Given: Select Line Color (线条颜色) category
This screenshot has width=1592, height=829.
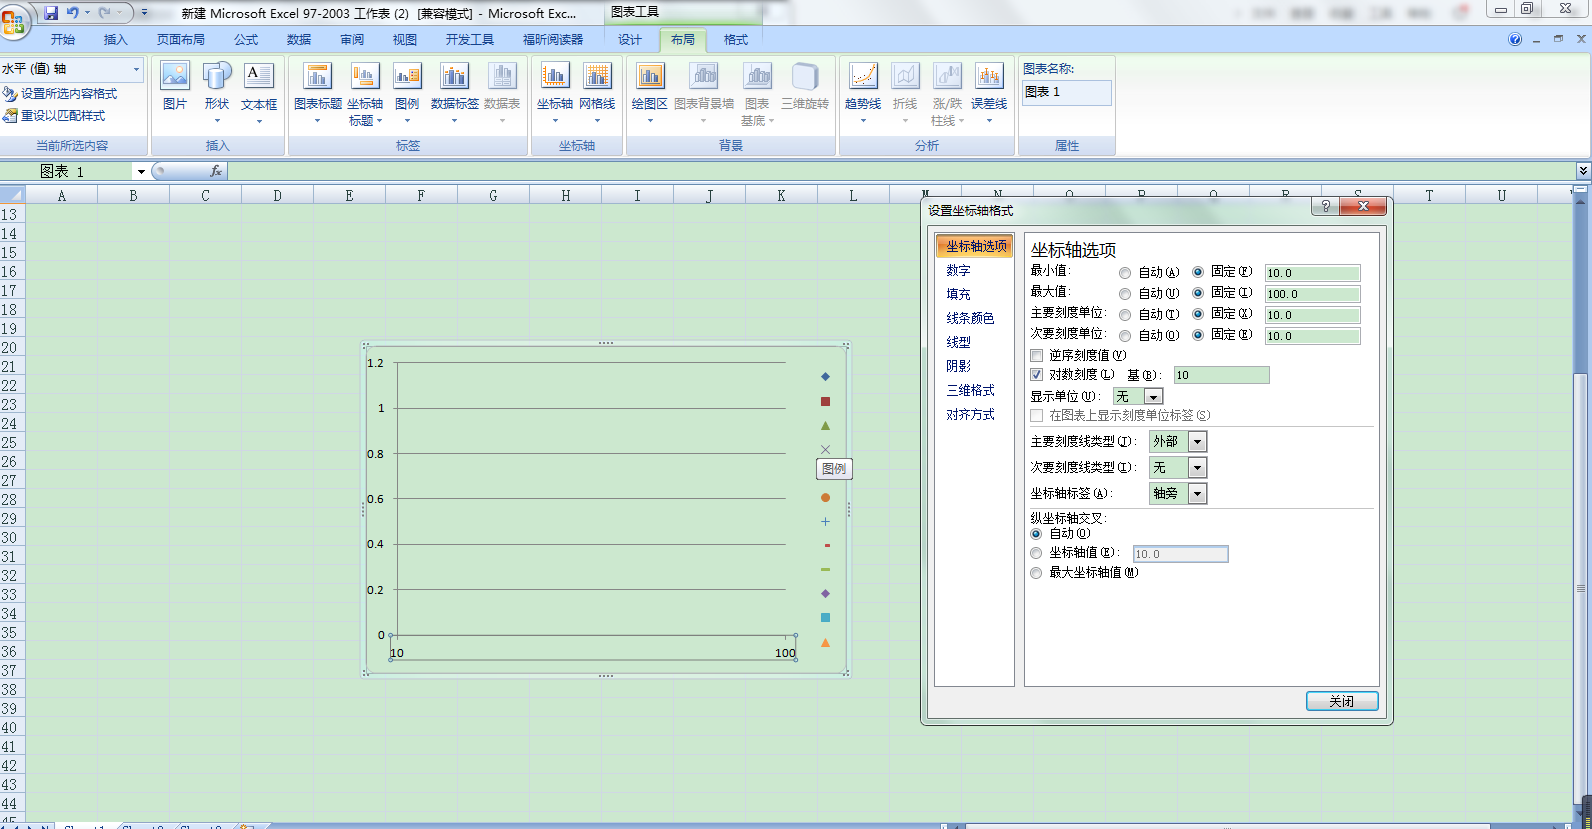Looking at the screenshot, I should coord(970,319).
